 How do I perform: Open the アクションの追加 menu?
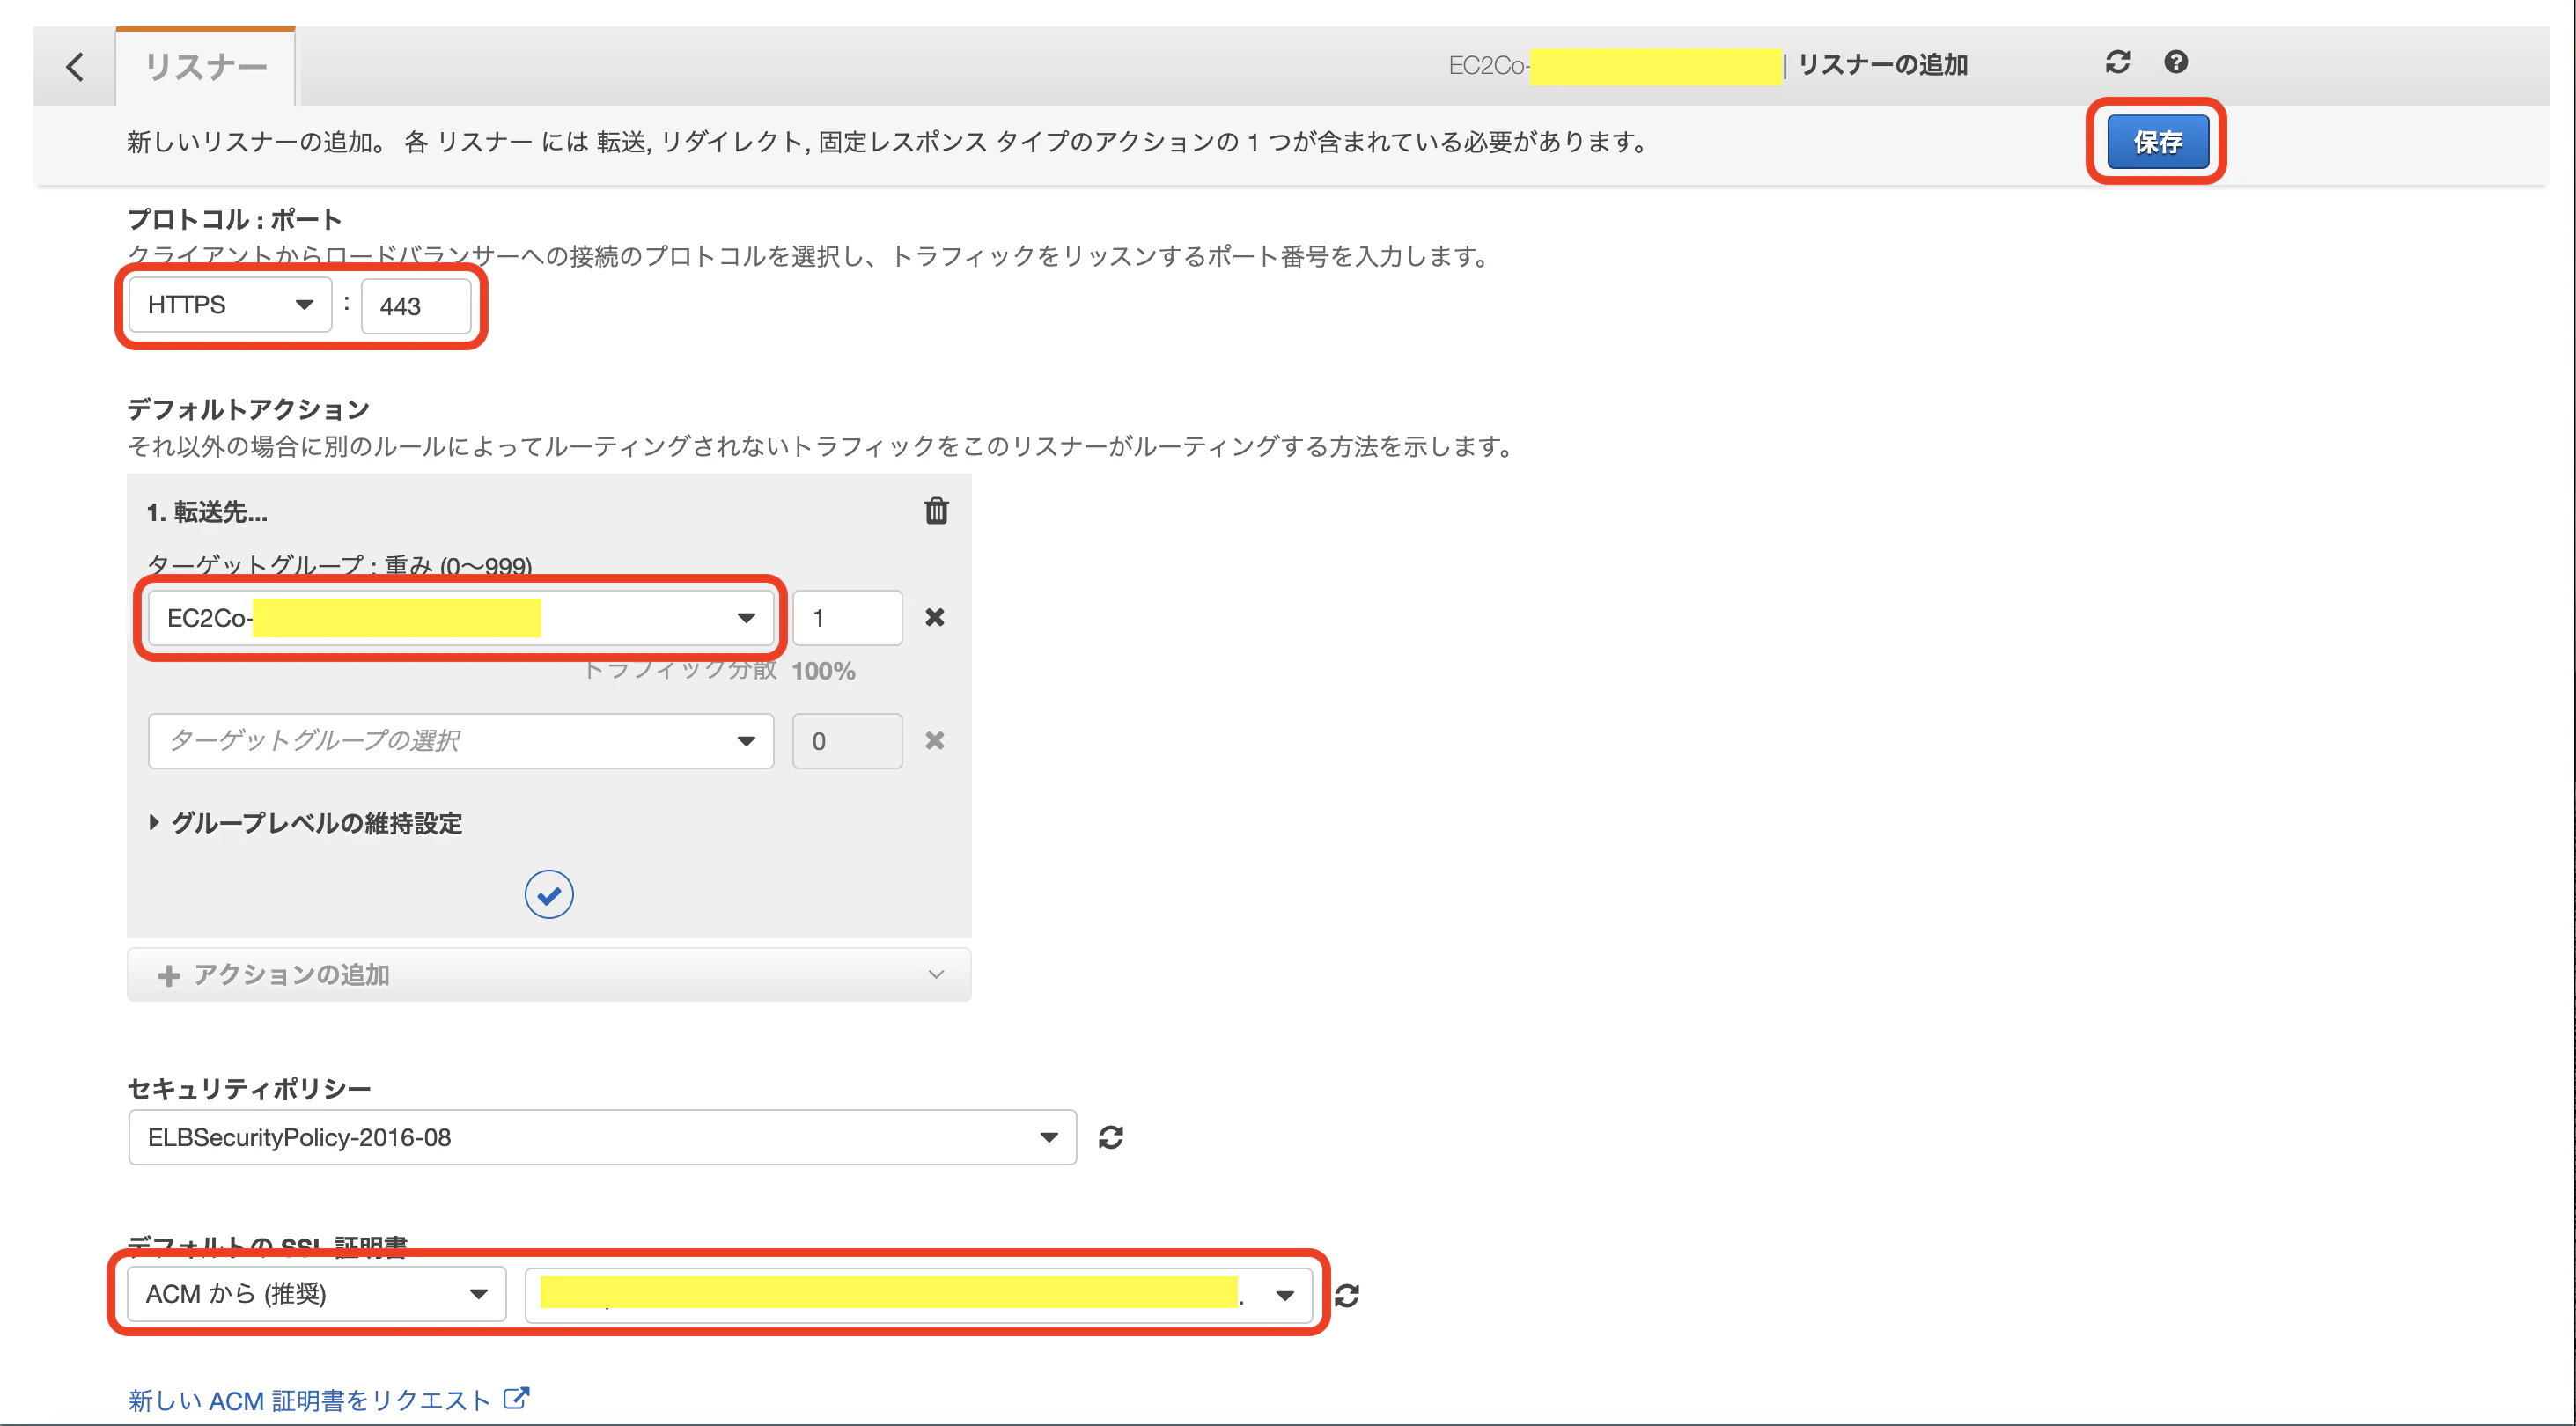[x=549, y=975]
